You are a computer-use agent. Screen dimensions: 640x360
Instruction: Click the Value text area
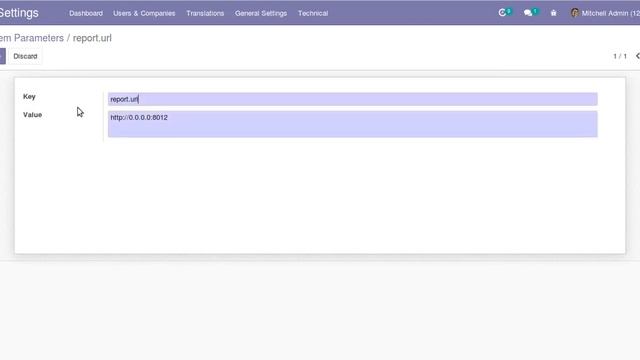[353, 124]
